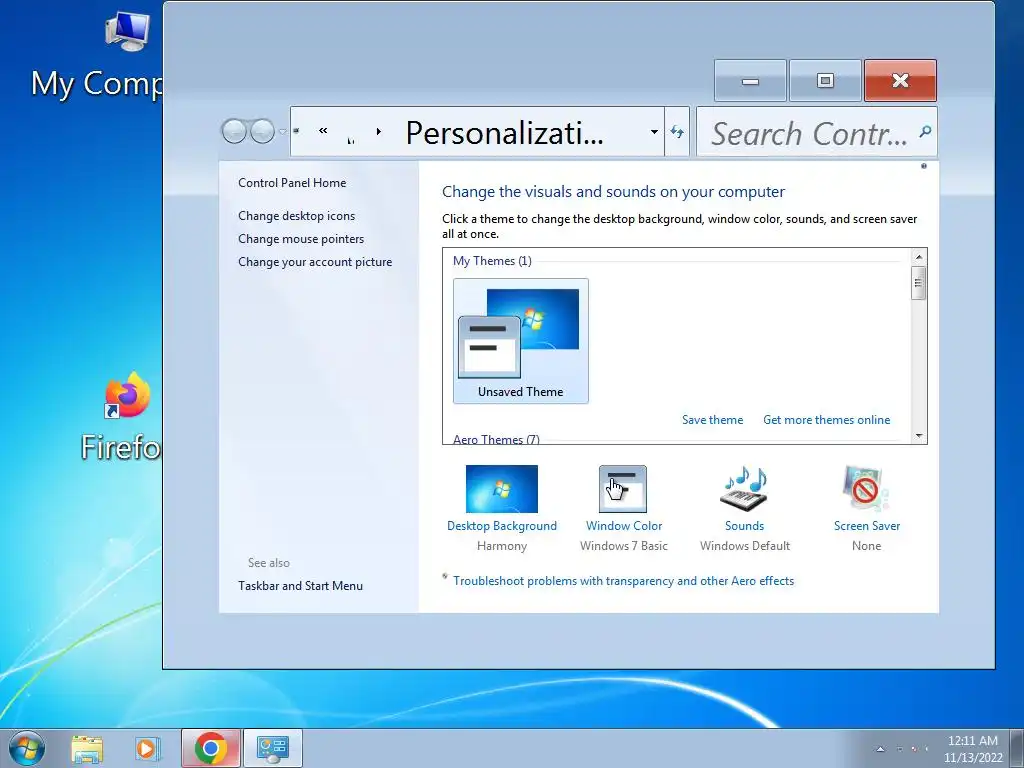Click the Back navigation button
Viewport: 1024px width, 768px height.
coord(234,131)
